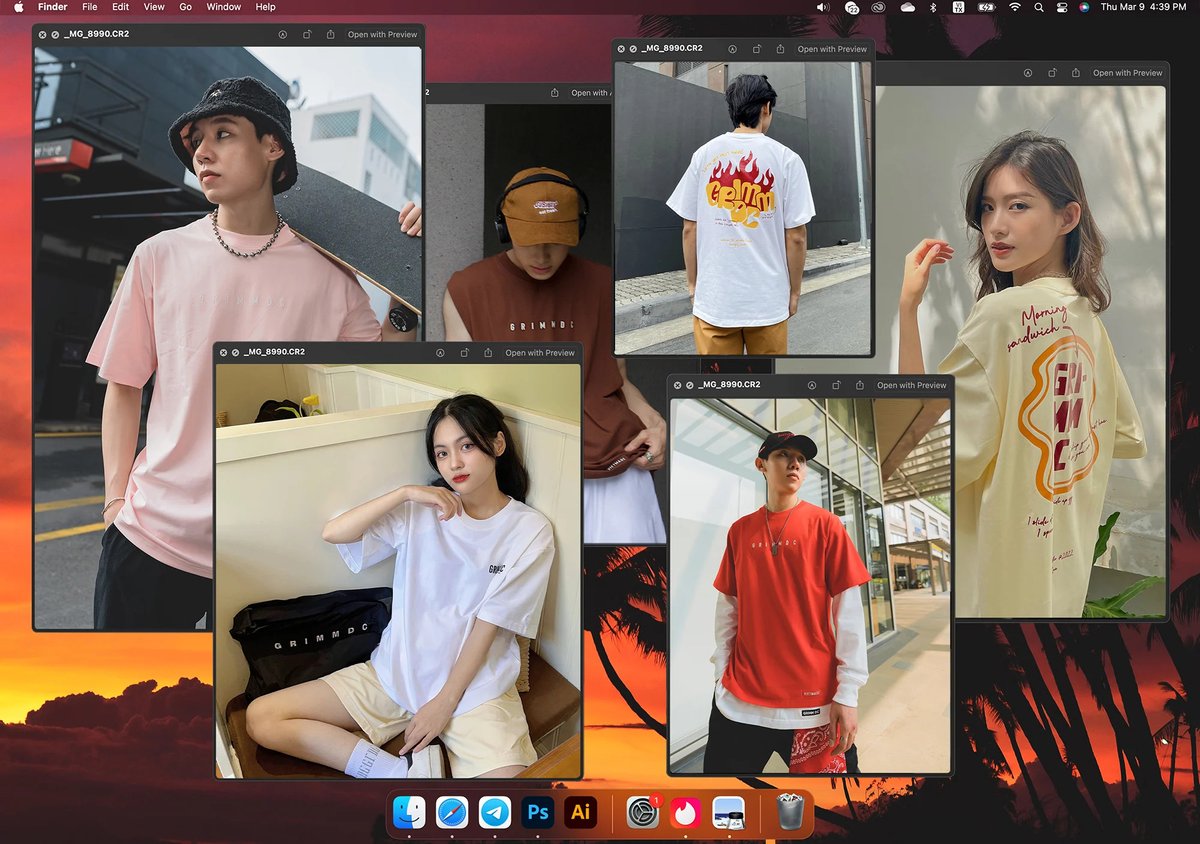Viewport: 1200px width, 844px height.
Task: Open Control Center in the menu bar
Action: click(1062, 7)
